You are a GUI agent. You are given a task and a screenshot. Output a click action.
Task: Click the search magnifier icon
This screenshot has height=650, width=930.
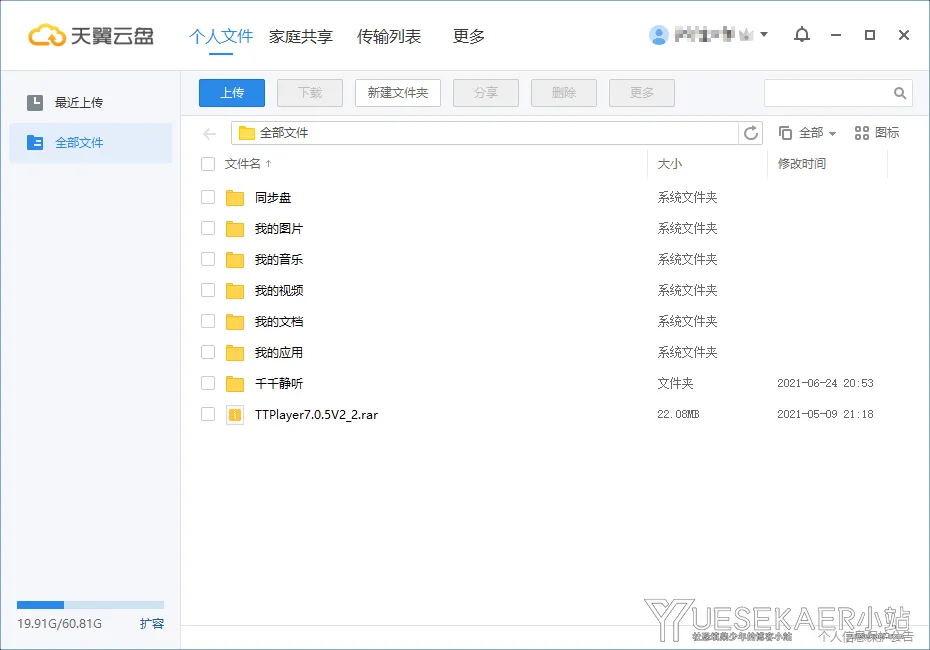point(900,93)
